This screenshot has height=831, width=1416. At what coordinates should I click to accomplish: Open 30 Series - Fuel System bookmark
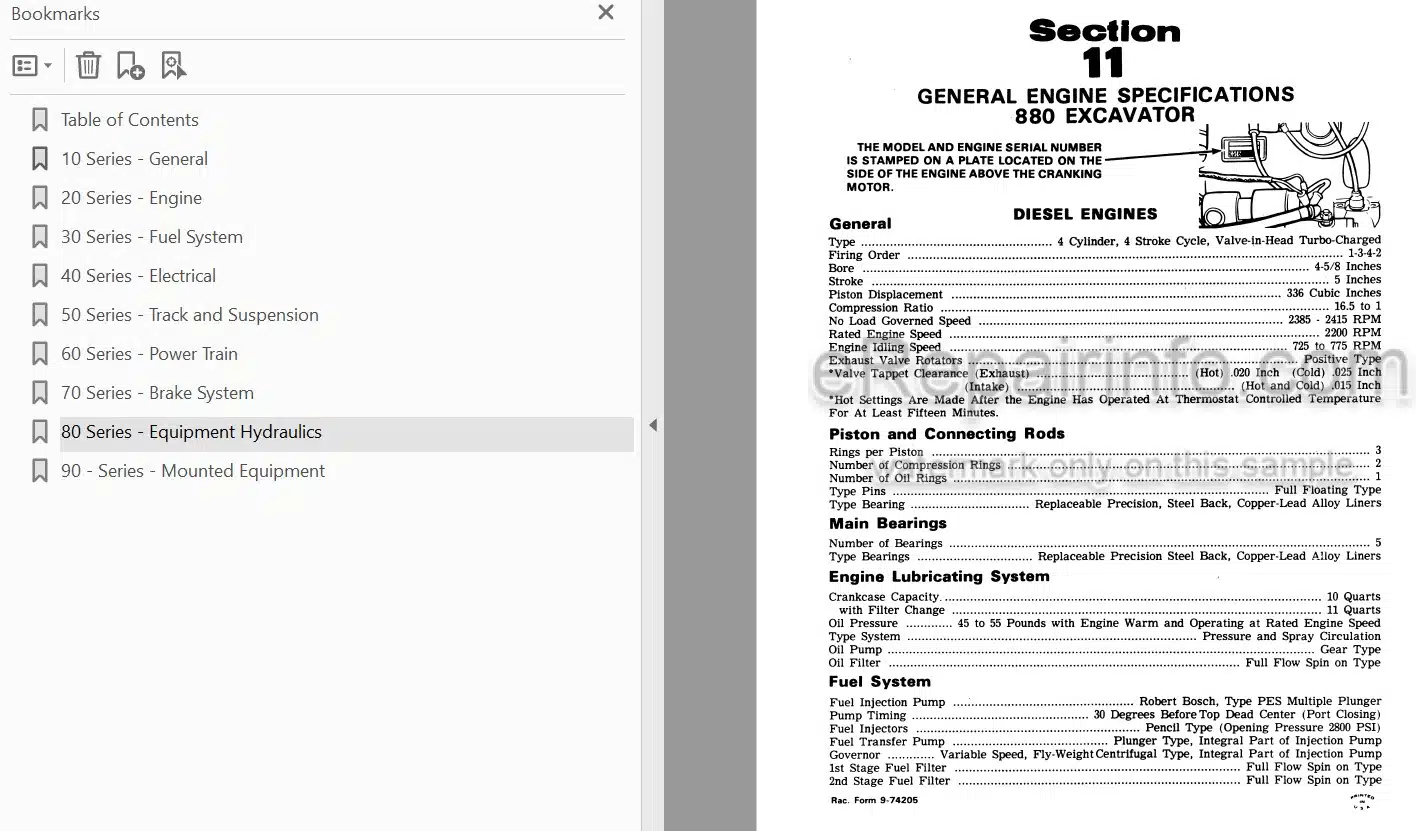point(152,237)
